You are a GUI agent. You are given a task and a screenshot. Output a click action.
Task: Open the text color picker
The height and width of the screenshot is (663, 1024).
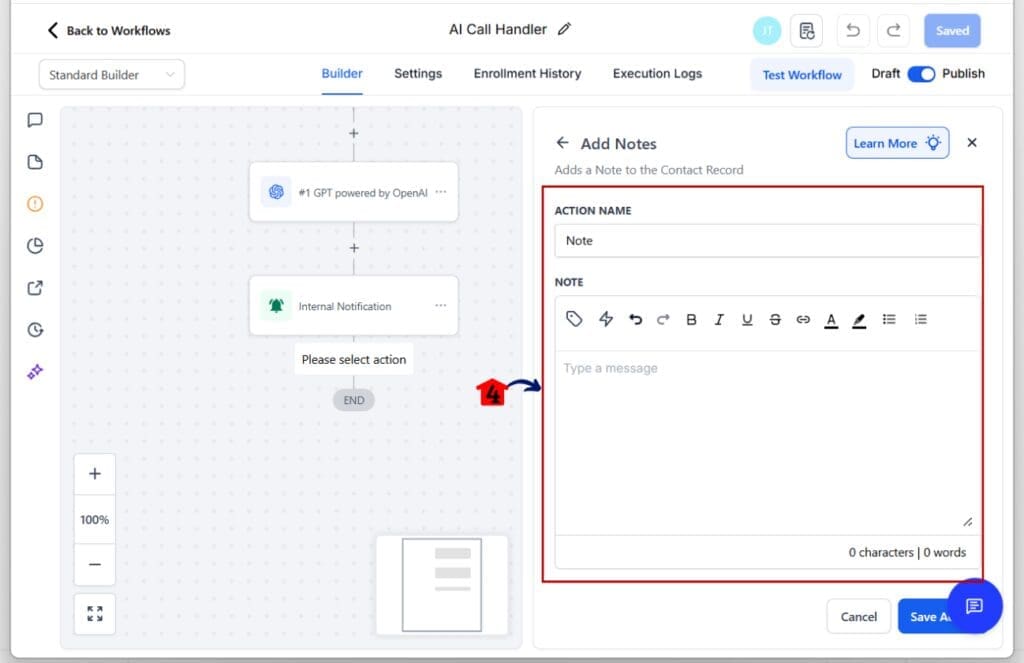click(831, 320)
